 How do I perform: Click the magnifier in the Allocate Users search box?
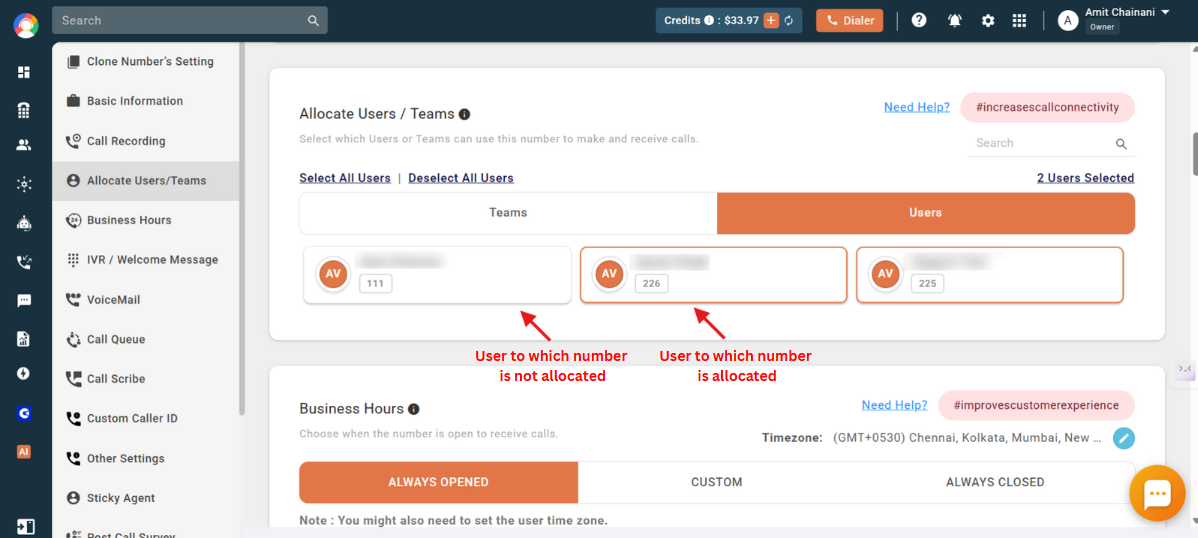coord(1121,144)
